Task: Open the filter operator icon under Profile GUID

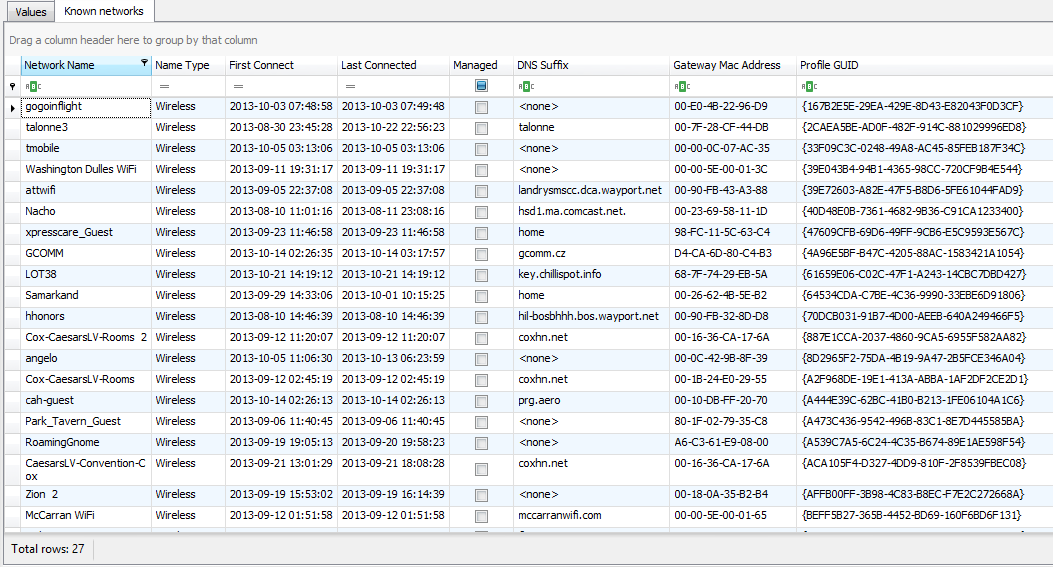Action: click(x=809, y=86)
